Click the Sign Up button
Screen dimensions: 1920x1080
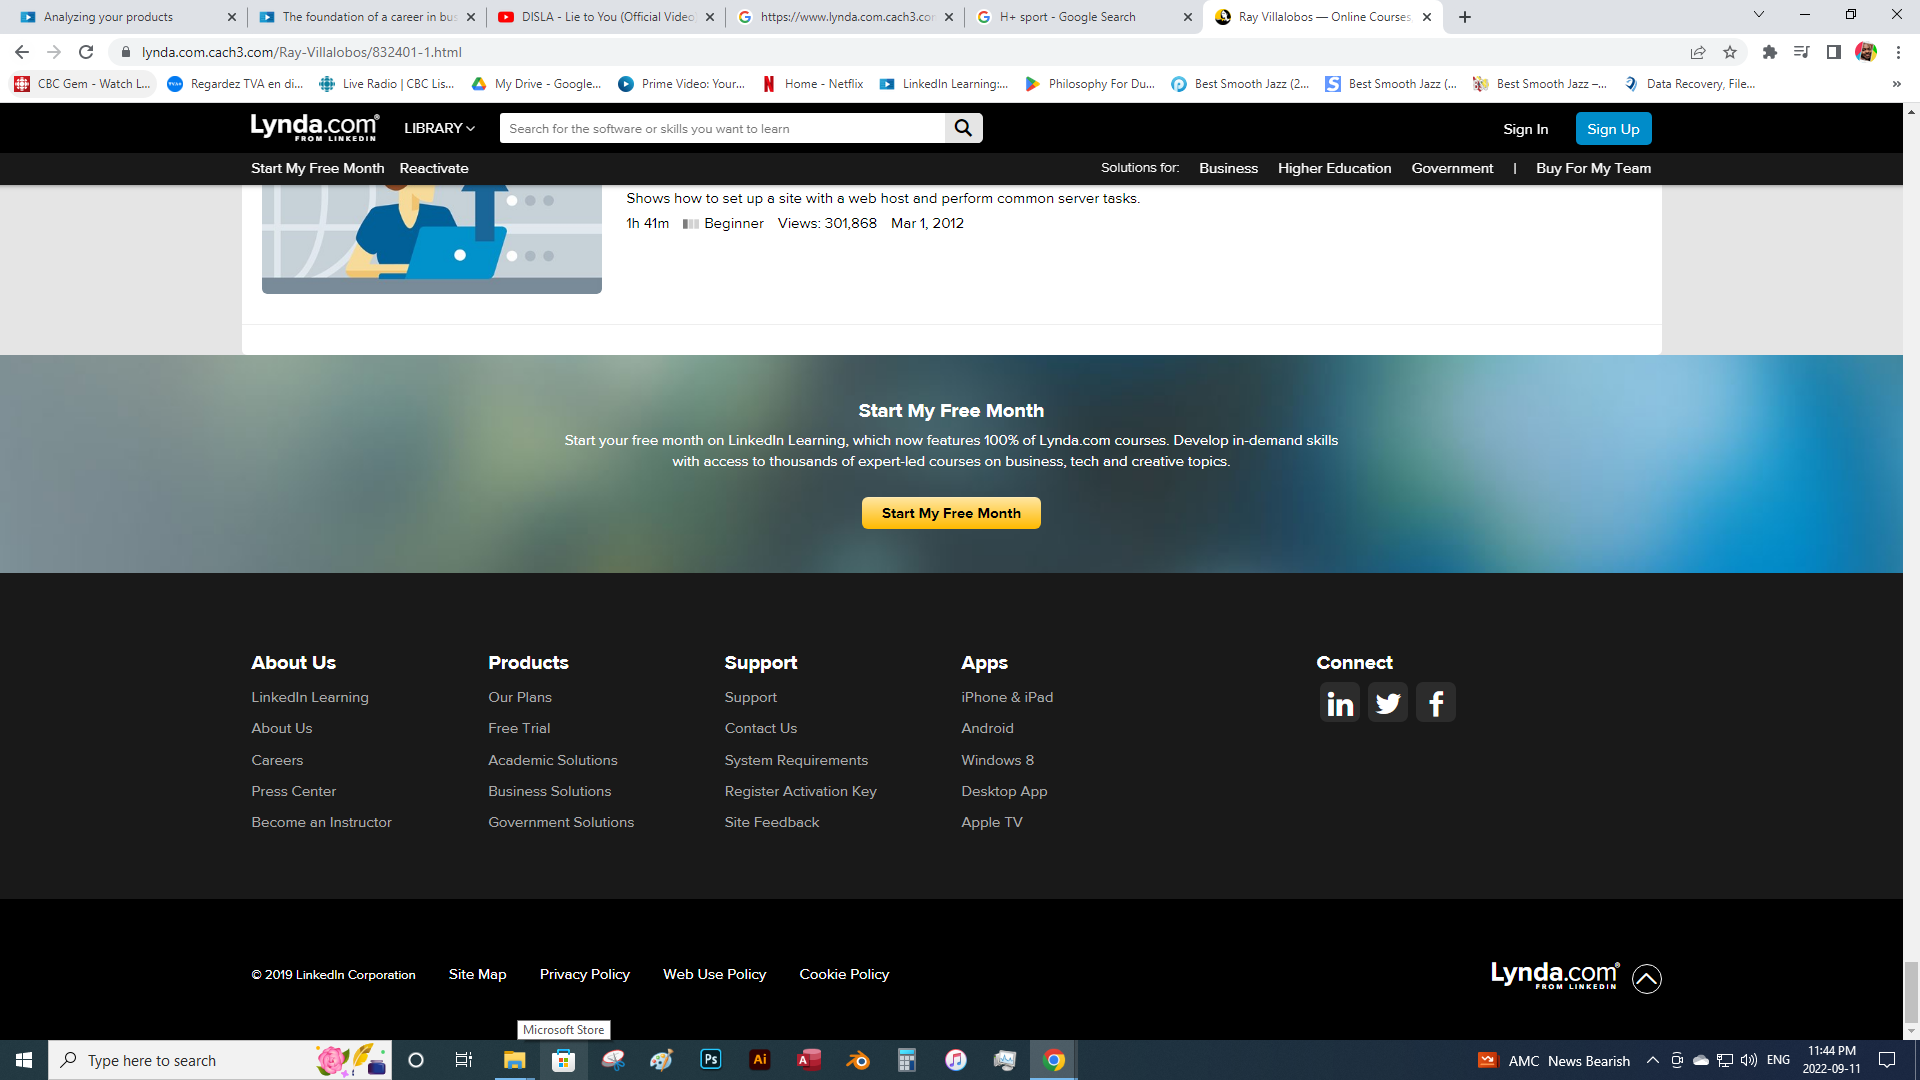tap(1612, 129)
